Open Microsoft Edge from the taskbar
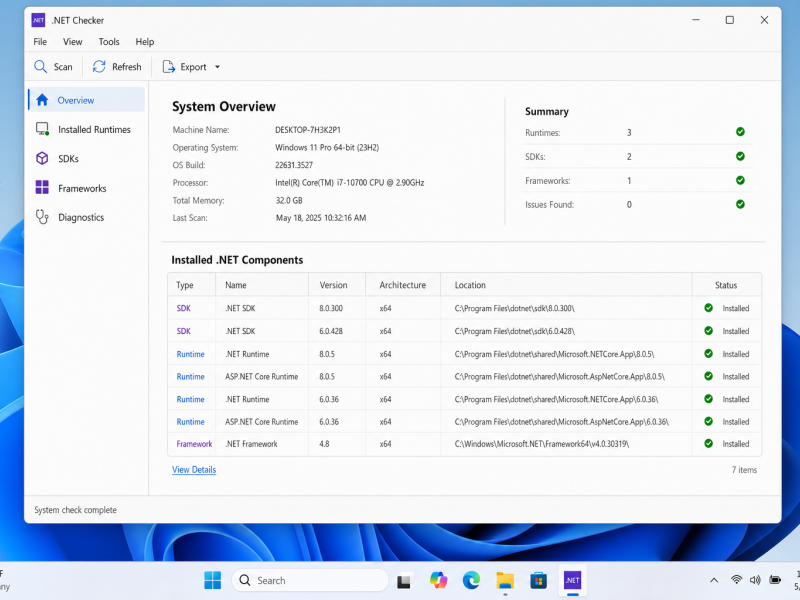800x600 pixels. tap(471, 580)
